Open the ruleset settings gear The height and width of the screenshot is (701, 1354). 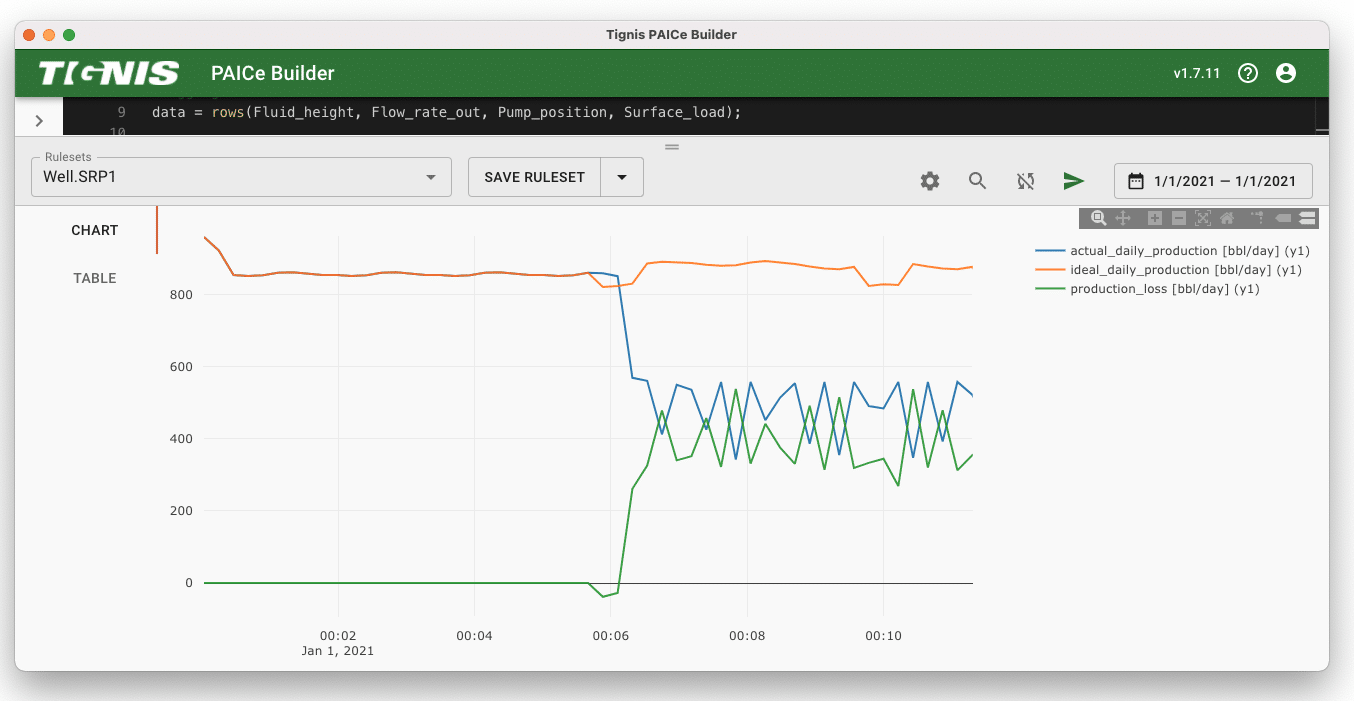[x=930, y=181]
